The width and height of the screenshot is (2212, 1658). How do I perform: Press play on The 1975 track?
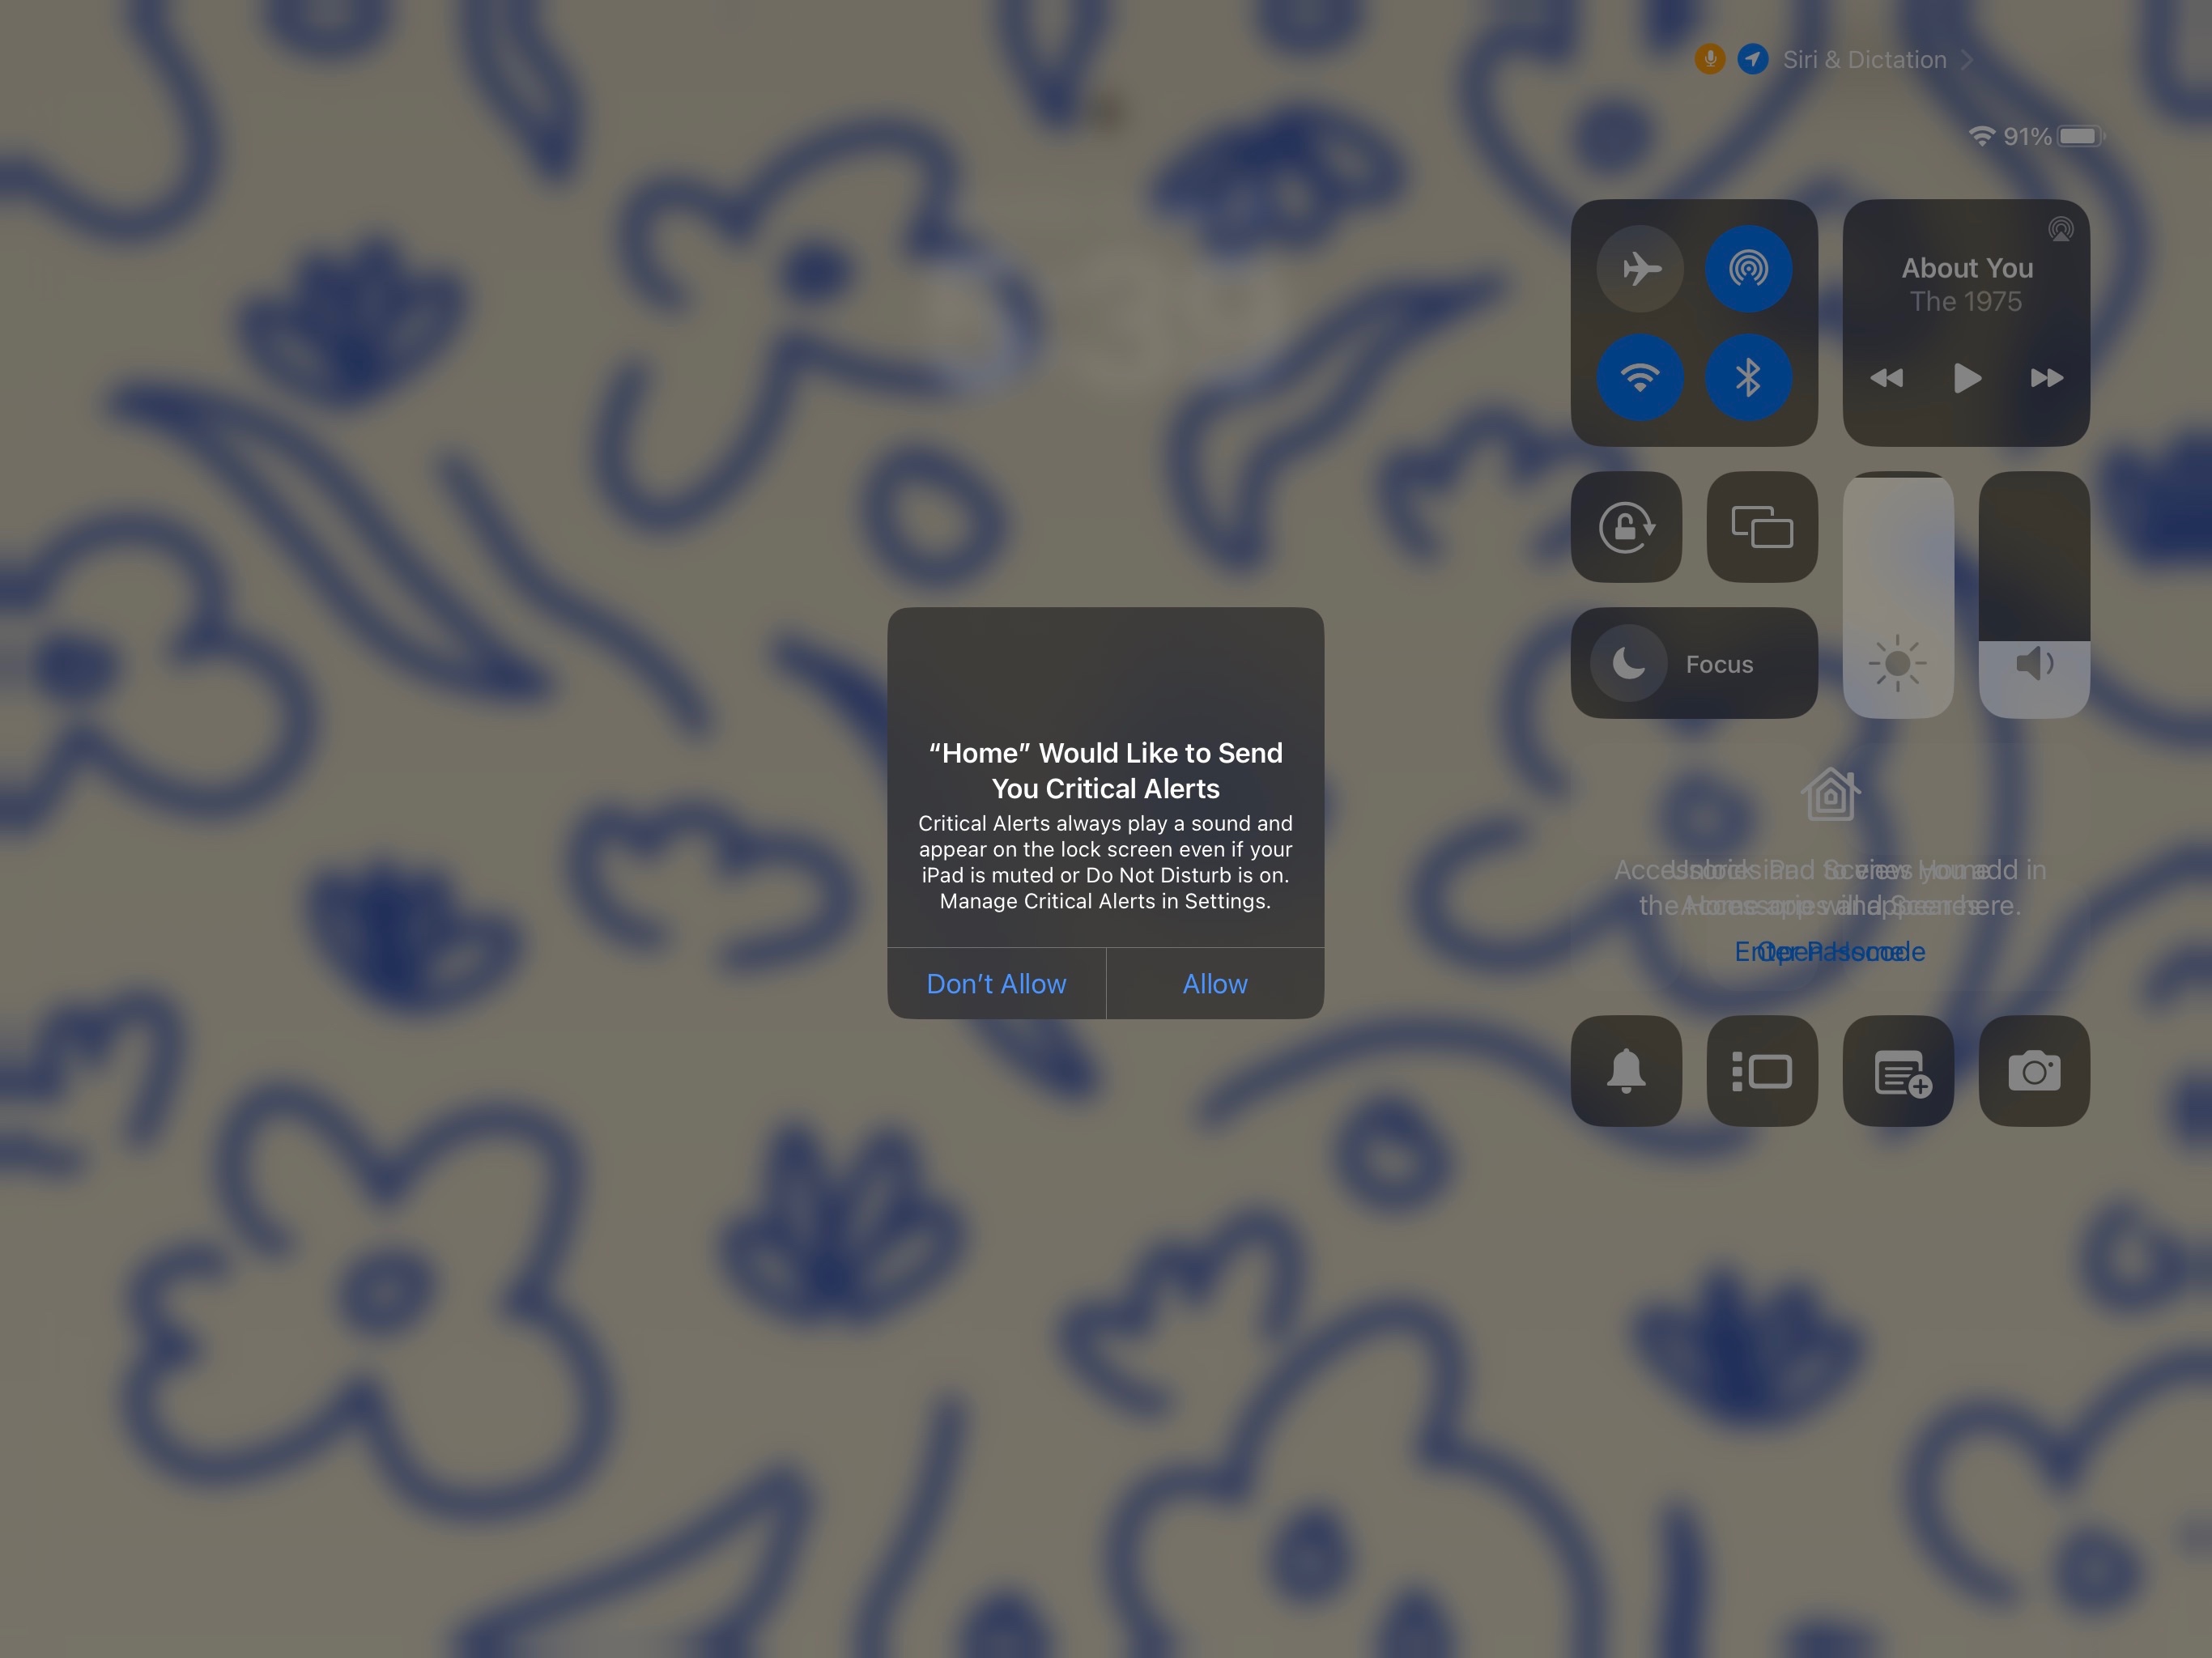1967,378
